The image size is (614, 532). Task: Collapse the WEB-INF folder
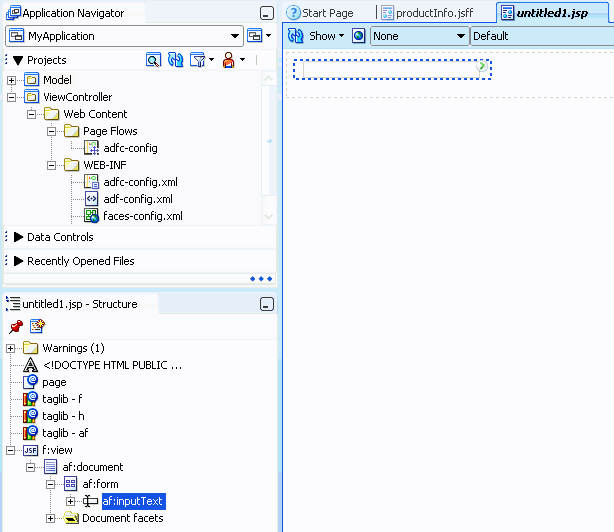pos(51,165)
